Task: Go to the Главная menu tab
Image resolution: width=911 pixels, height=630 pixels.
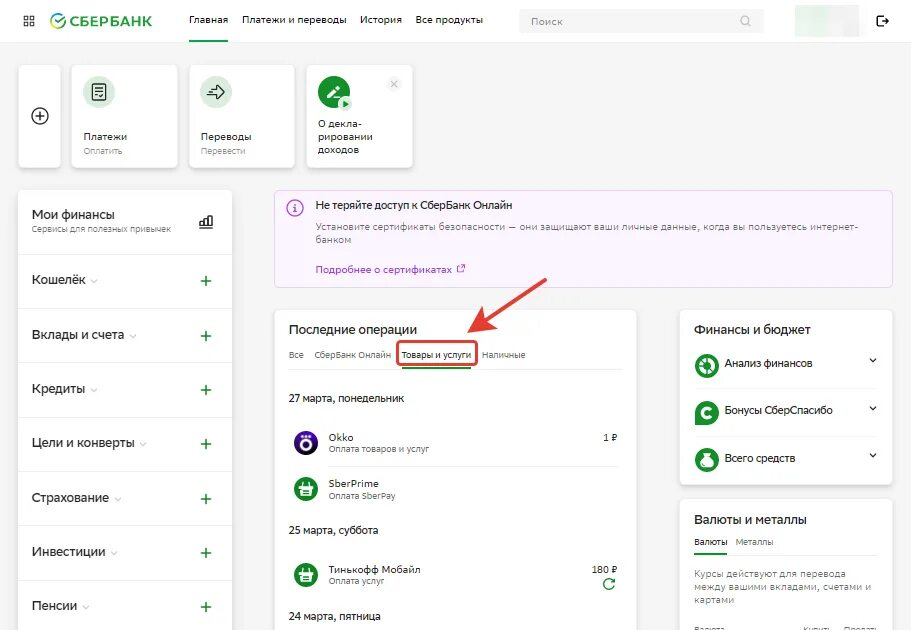Action: (x=209, y=20)
